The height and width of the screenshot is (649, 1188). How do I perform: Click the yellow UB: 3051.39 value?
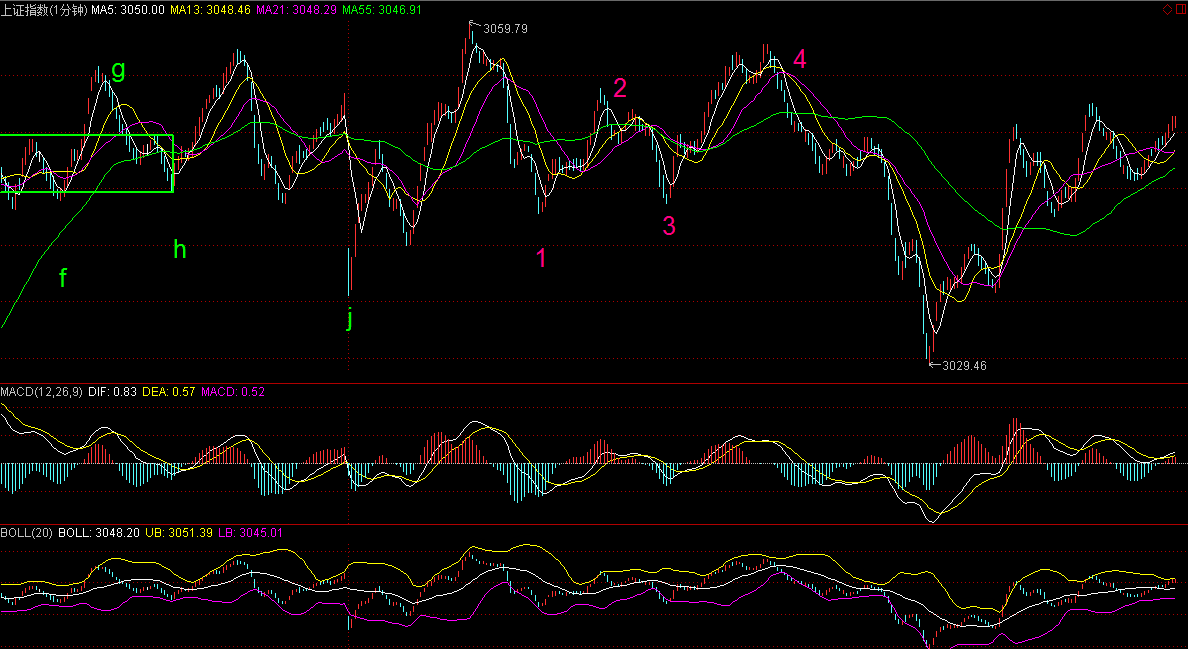point(179,532)
